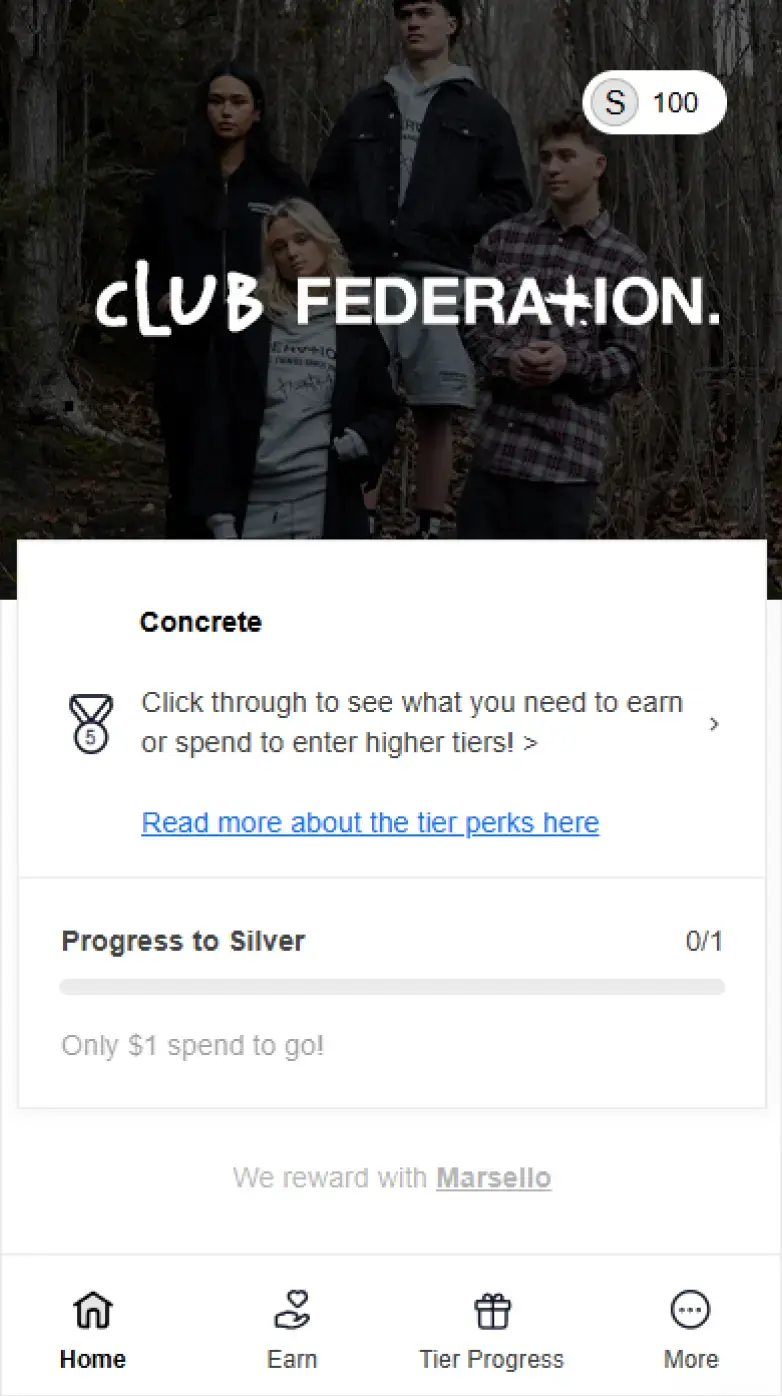Expand tier details with right chevron
This screenshot has height=1396, width=782.
click(x=714, y=724)
